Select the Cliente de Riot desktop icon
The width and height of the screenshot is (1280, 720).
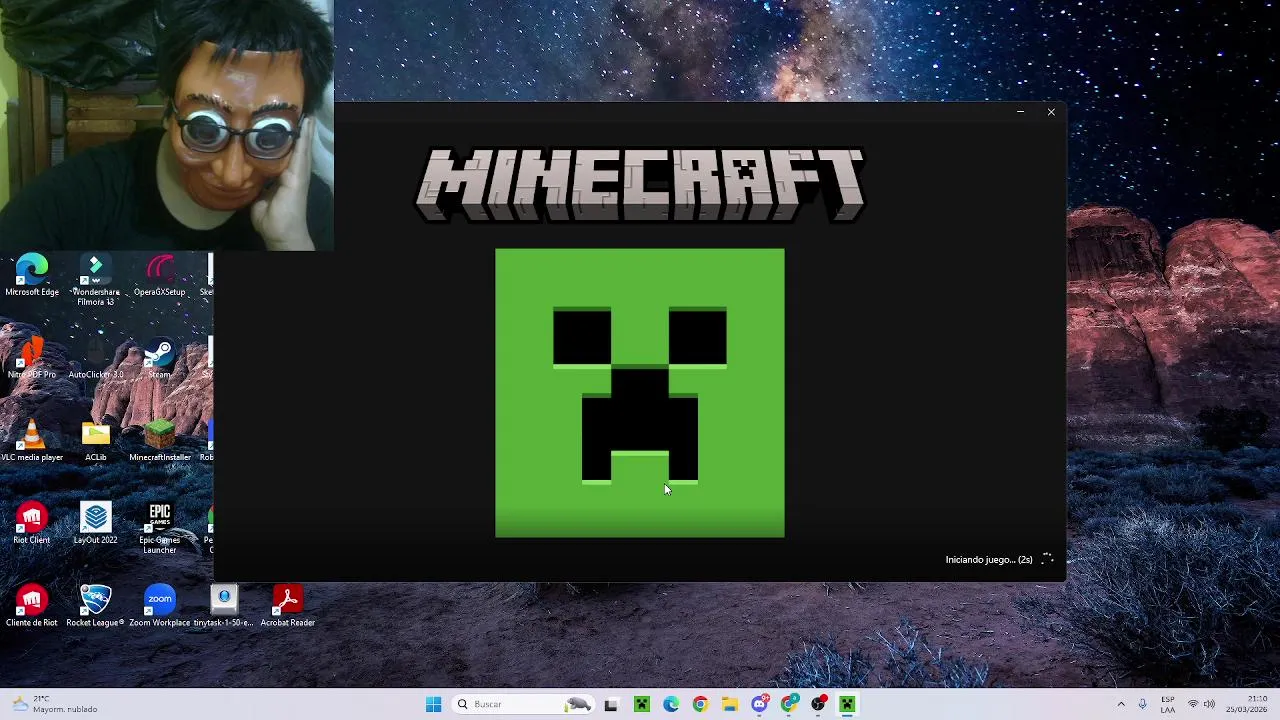click(32, 606)
